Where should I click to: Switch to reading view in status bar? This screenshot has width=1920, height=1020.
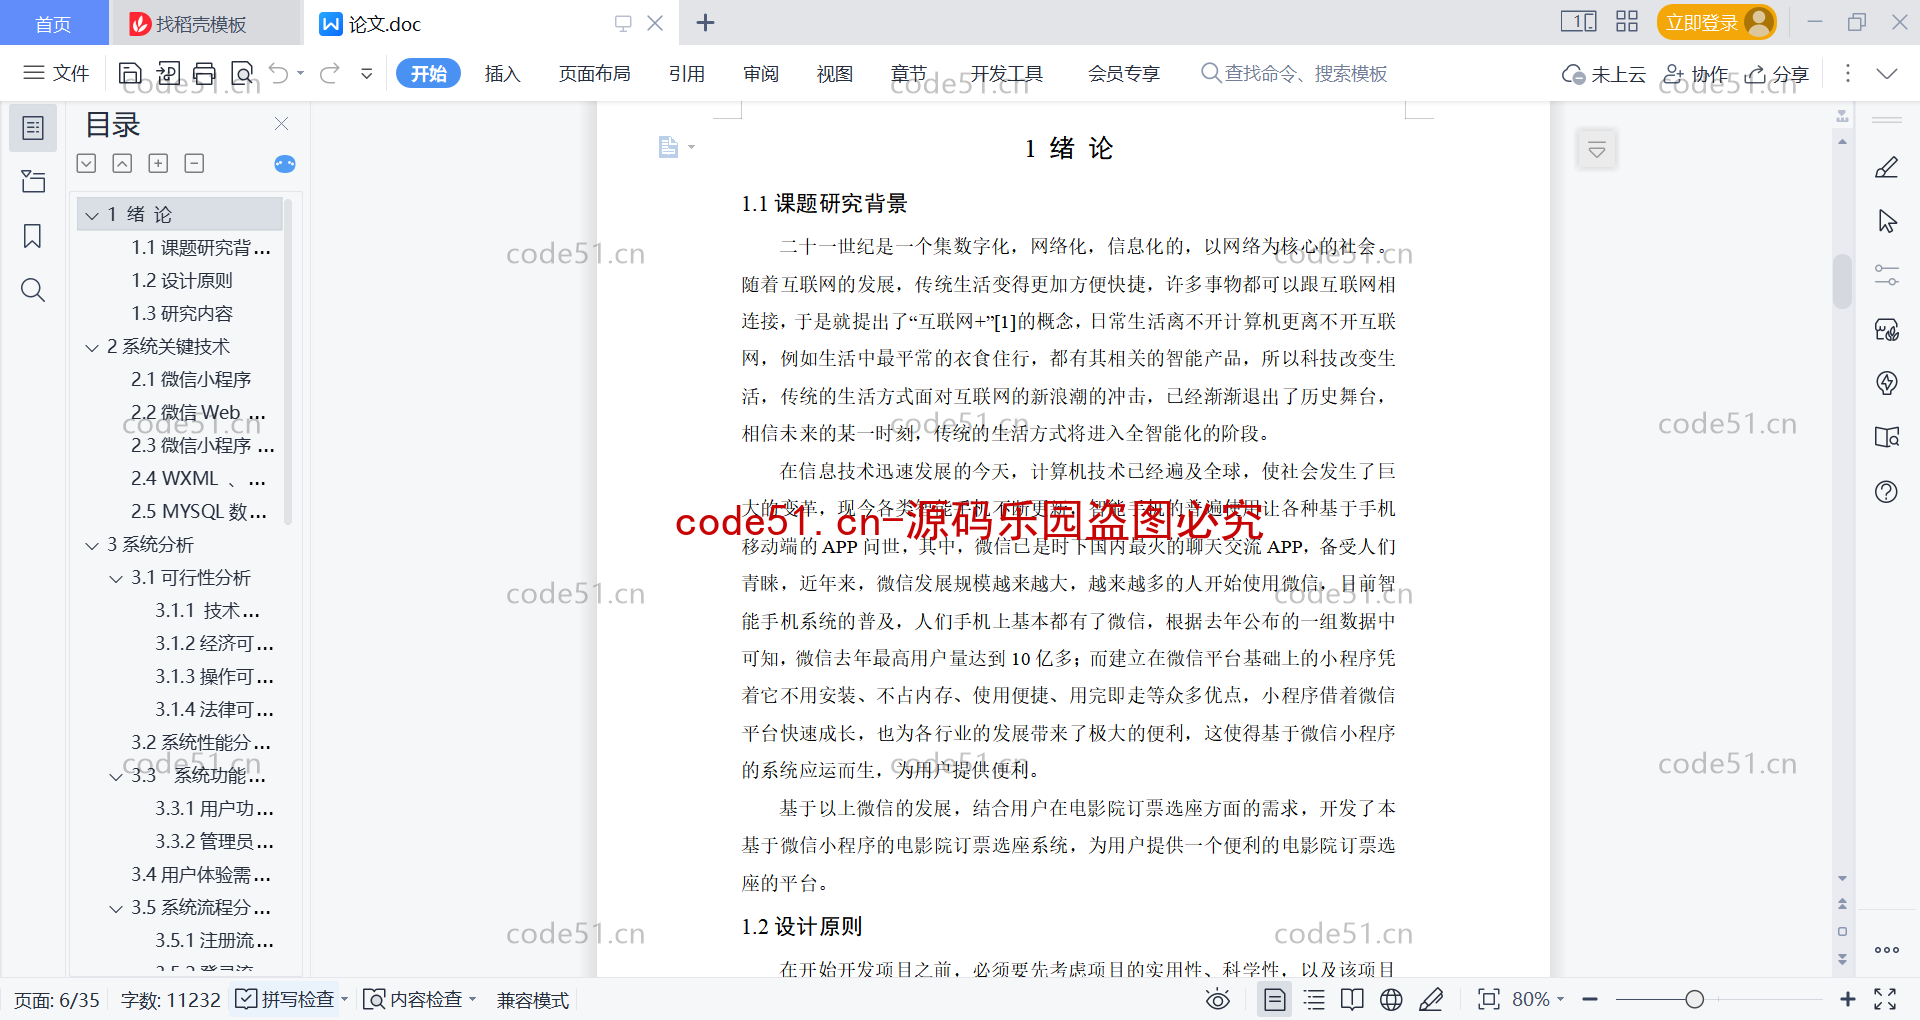[1352, 999]
